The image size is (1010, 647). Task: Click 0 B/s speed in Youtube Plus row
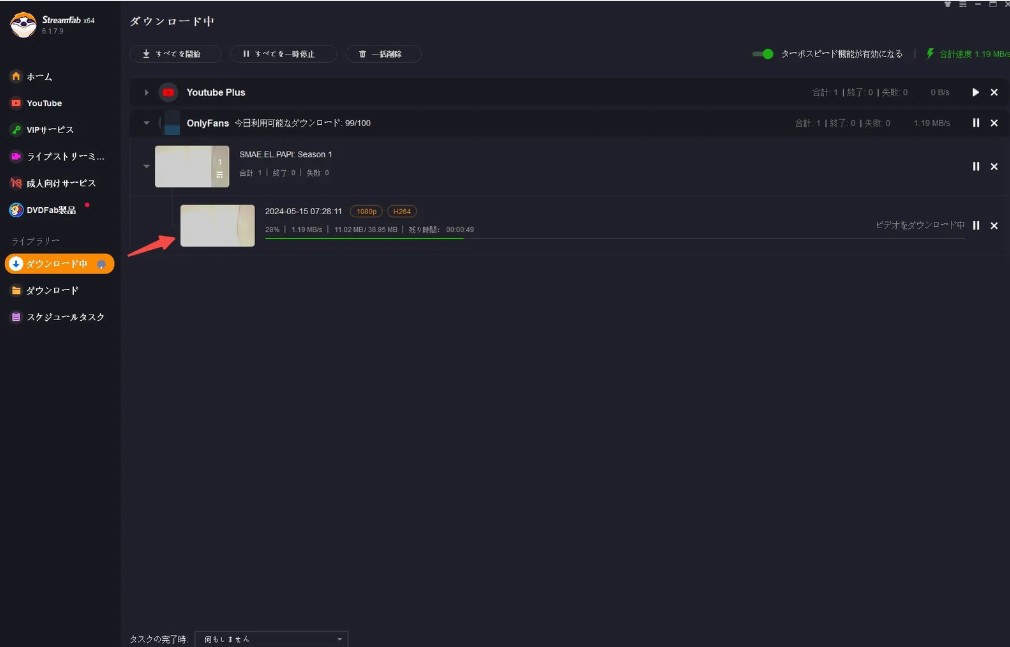pos(940,93)
